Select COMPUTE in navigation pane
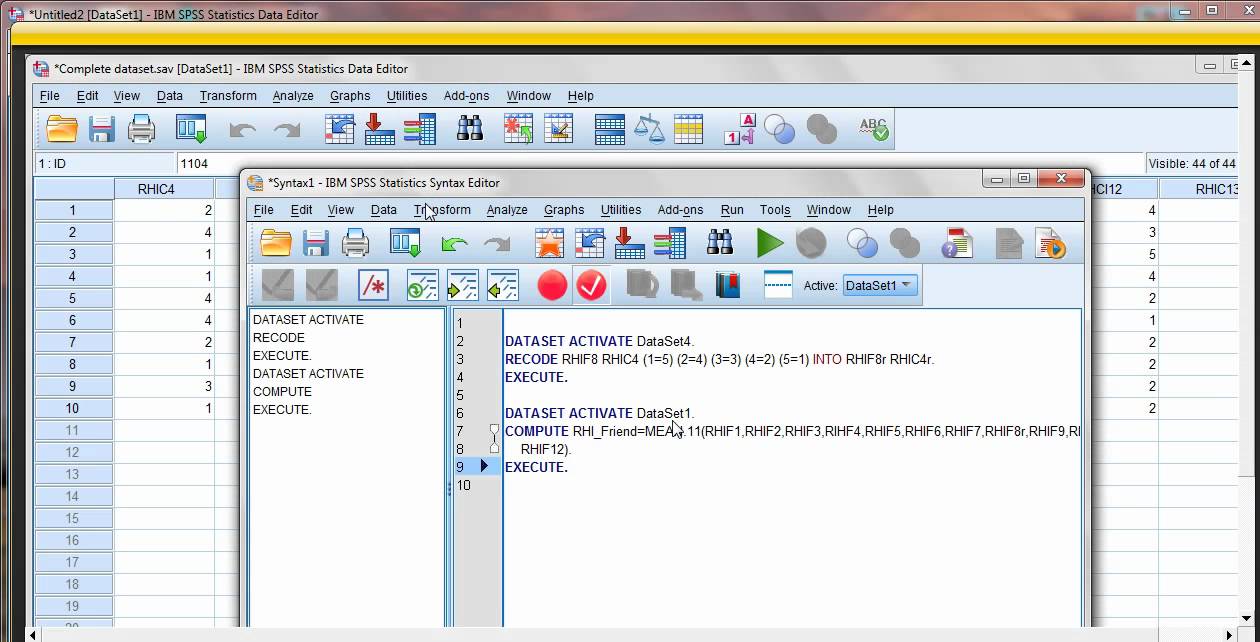The height and width of the screenshot is (642, 1260). pyautogui.click(x=282, y=392)
